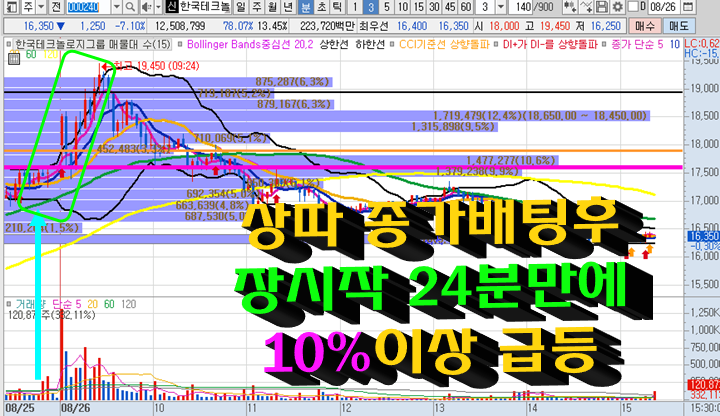Select the 45 minute interval

(450, 7)
